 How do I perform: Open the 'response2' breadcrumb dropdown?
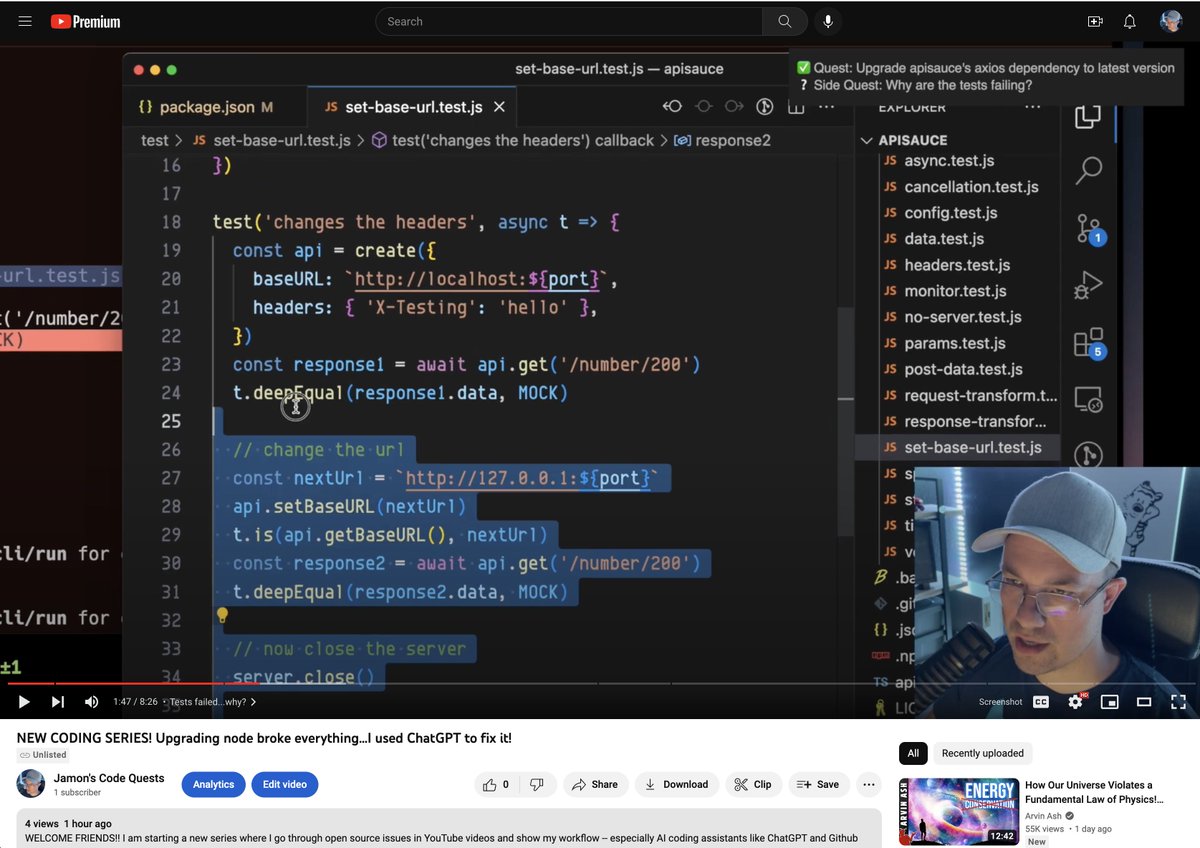point(722,140)
